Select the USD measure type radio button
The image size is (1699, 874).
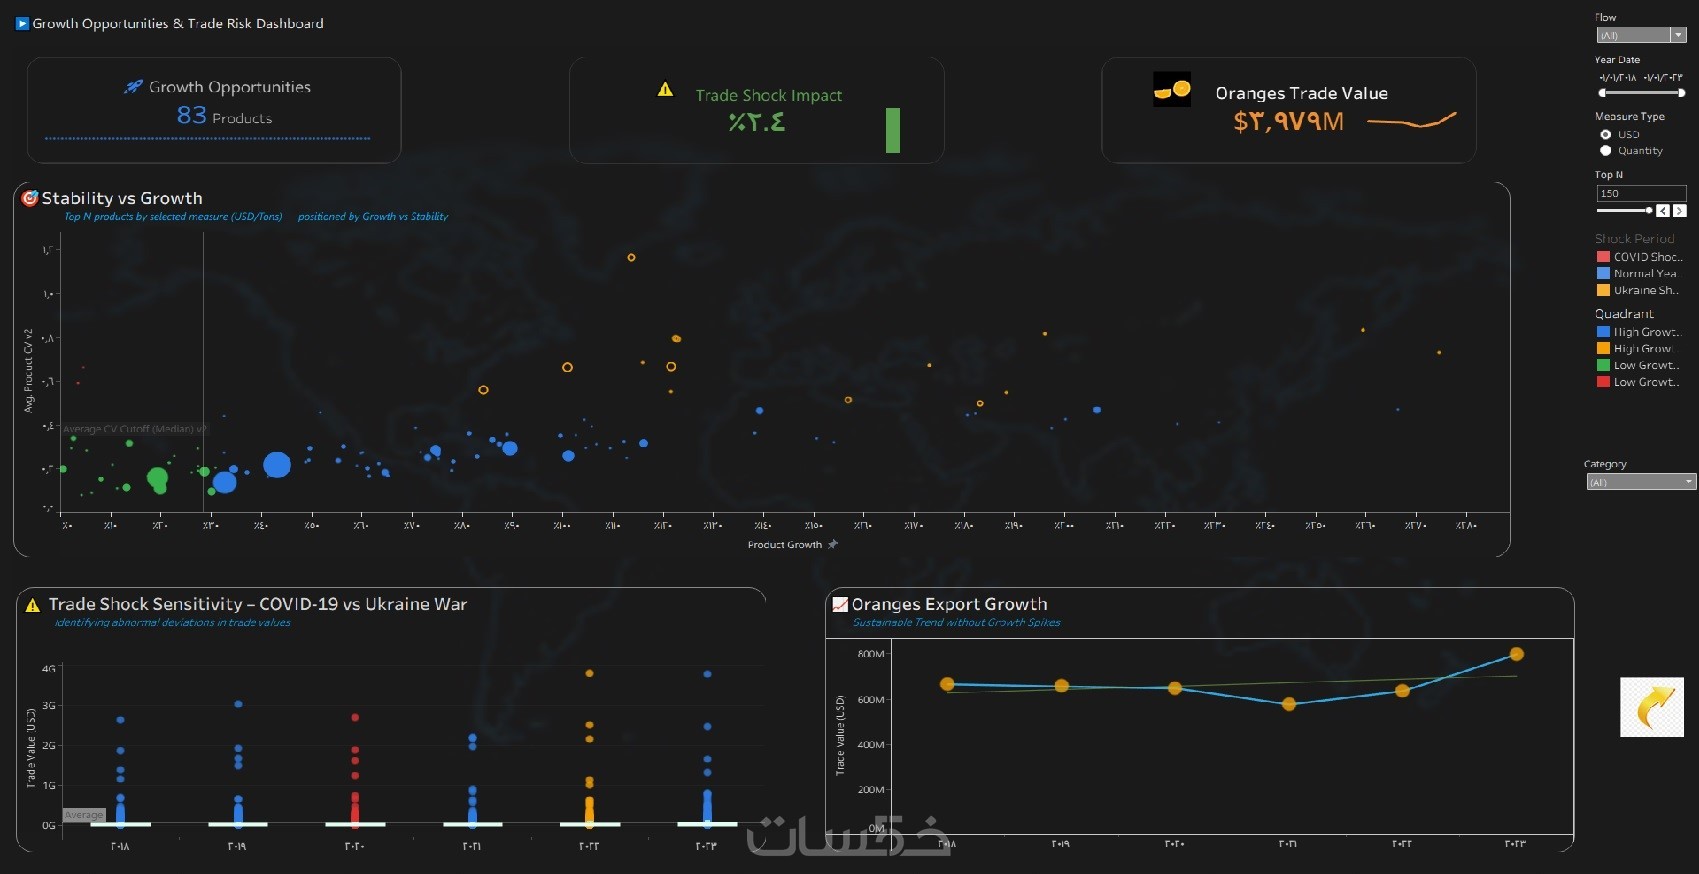[x=1605, y=134]
